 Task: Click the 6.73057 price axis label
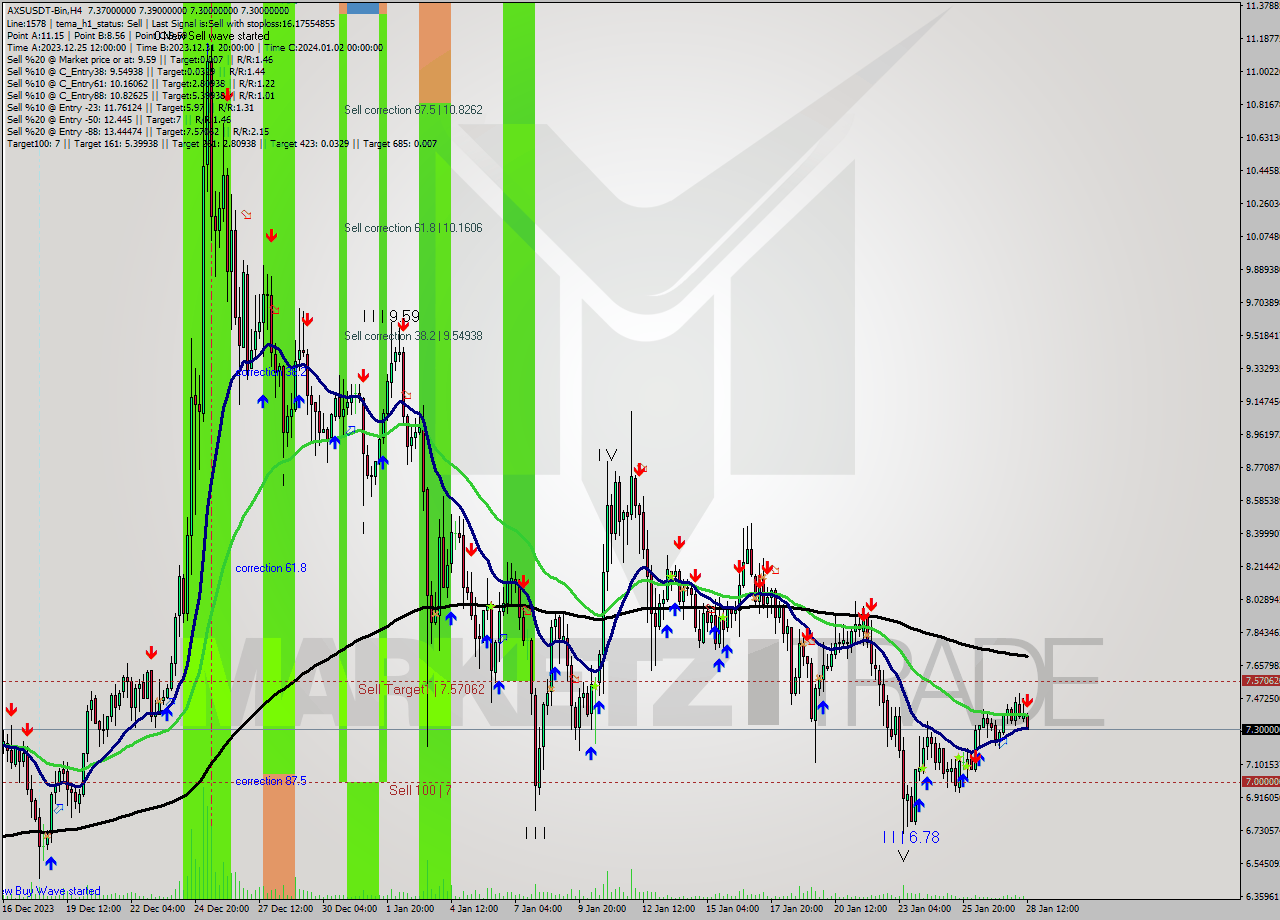coord(1262,830)
